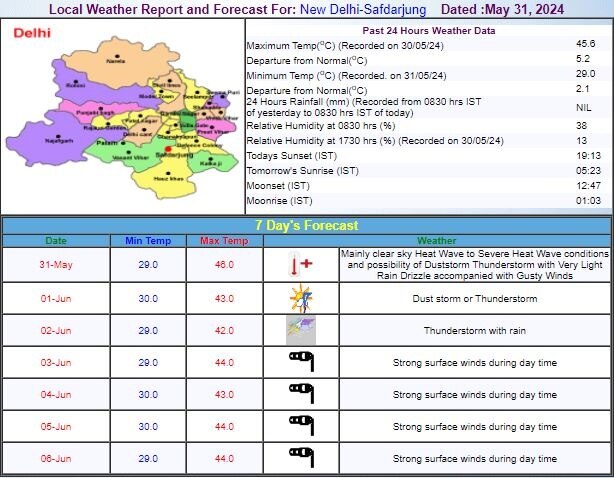Click the Date column header
The height and width of the screenshot is (478, 614).
(x=56, y=241)
